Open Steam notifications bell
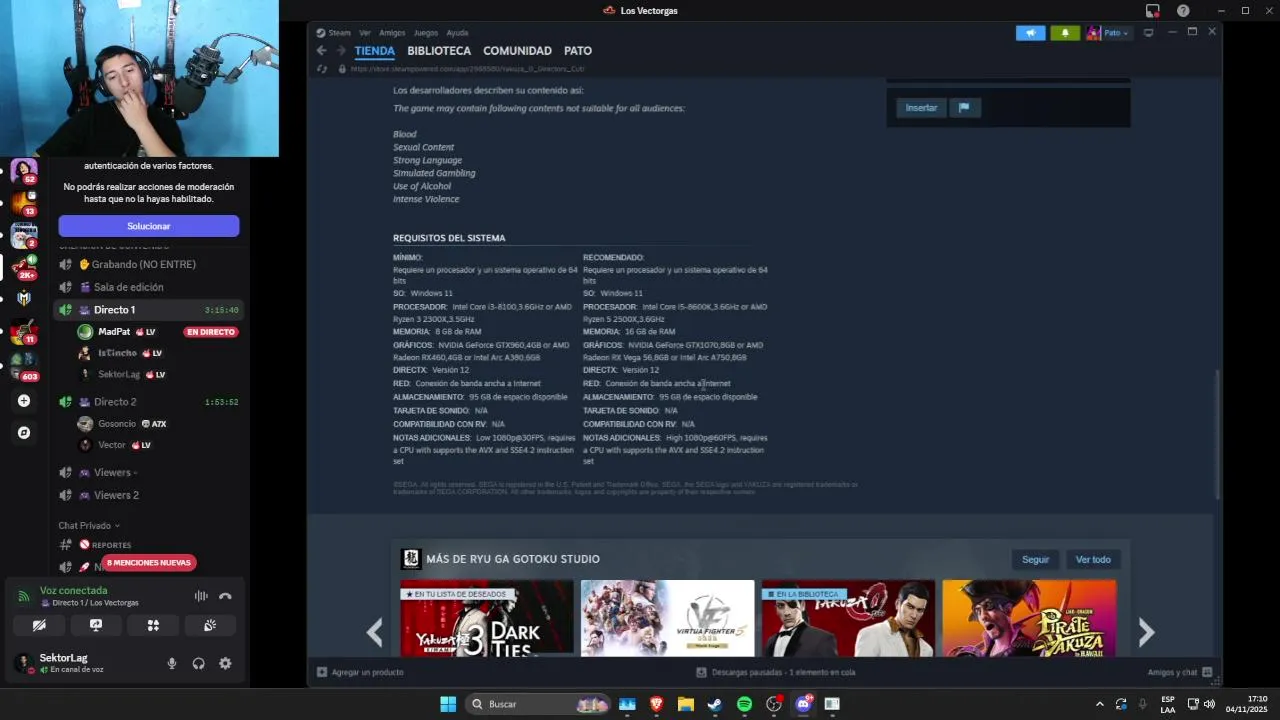Screen dimensions: 1280x720 pos(1065,33)
